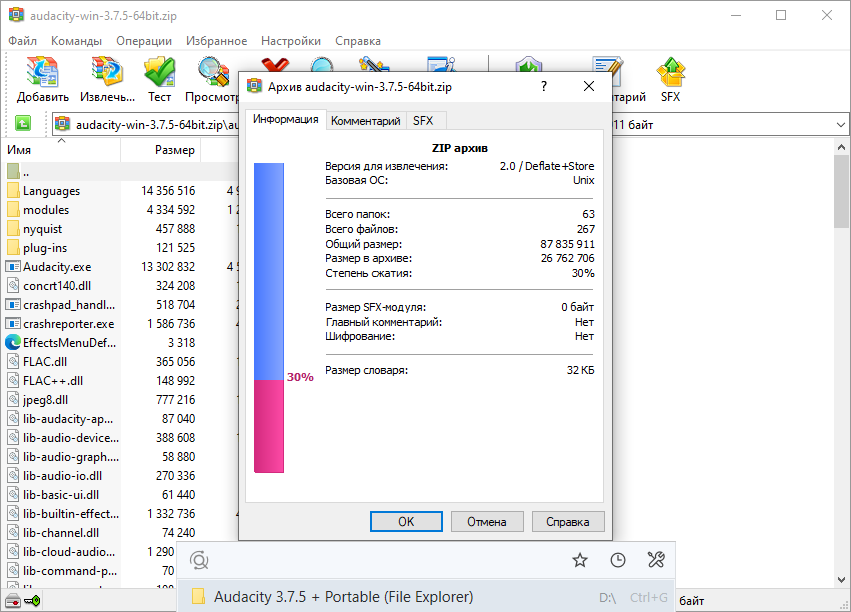Open the Избранное menu
Viewport: 851px width, 612px height.
[x=217, y=41]
